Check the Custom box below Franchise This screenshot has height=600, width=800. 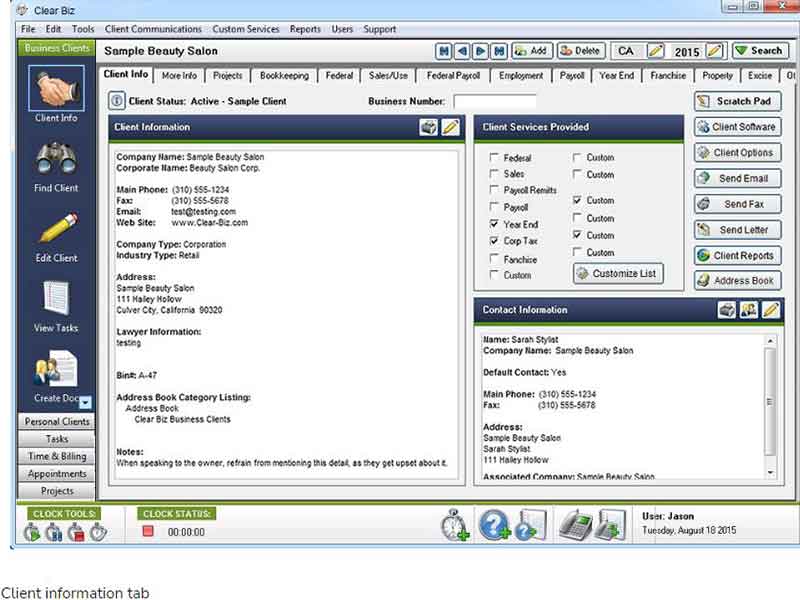494,274
